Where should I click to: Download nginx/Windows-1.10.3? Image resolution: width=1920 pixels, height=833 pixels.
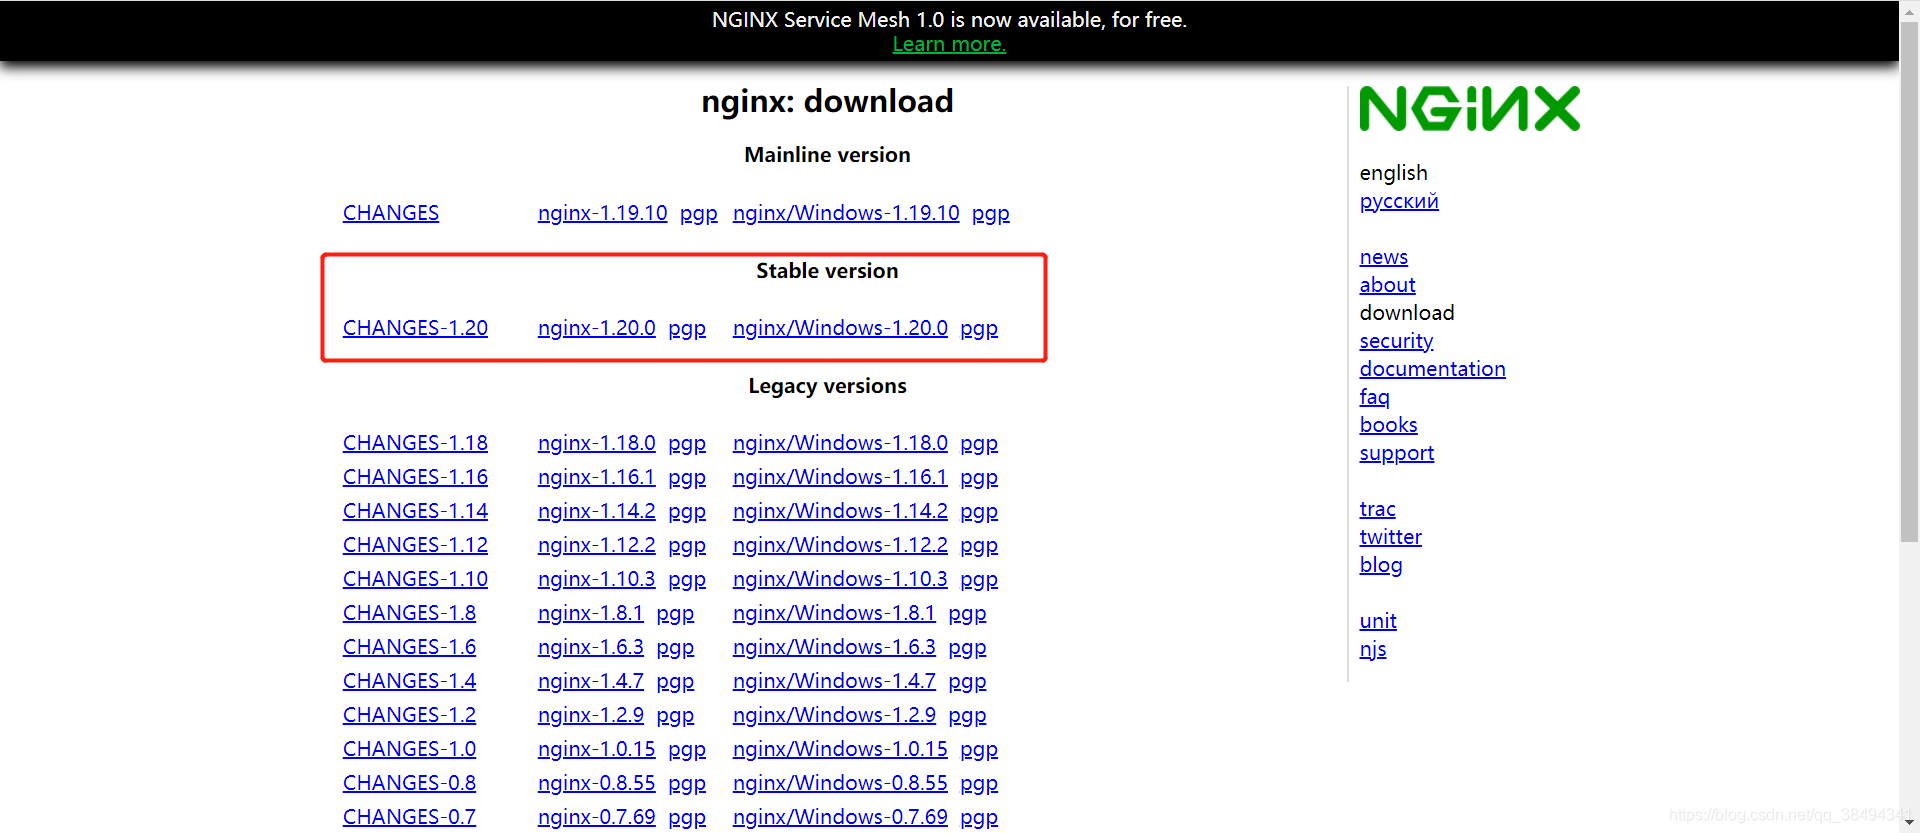[840, 579]
